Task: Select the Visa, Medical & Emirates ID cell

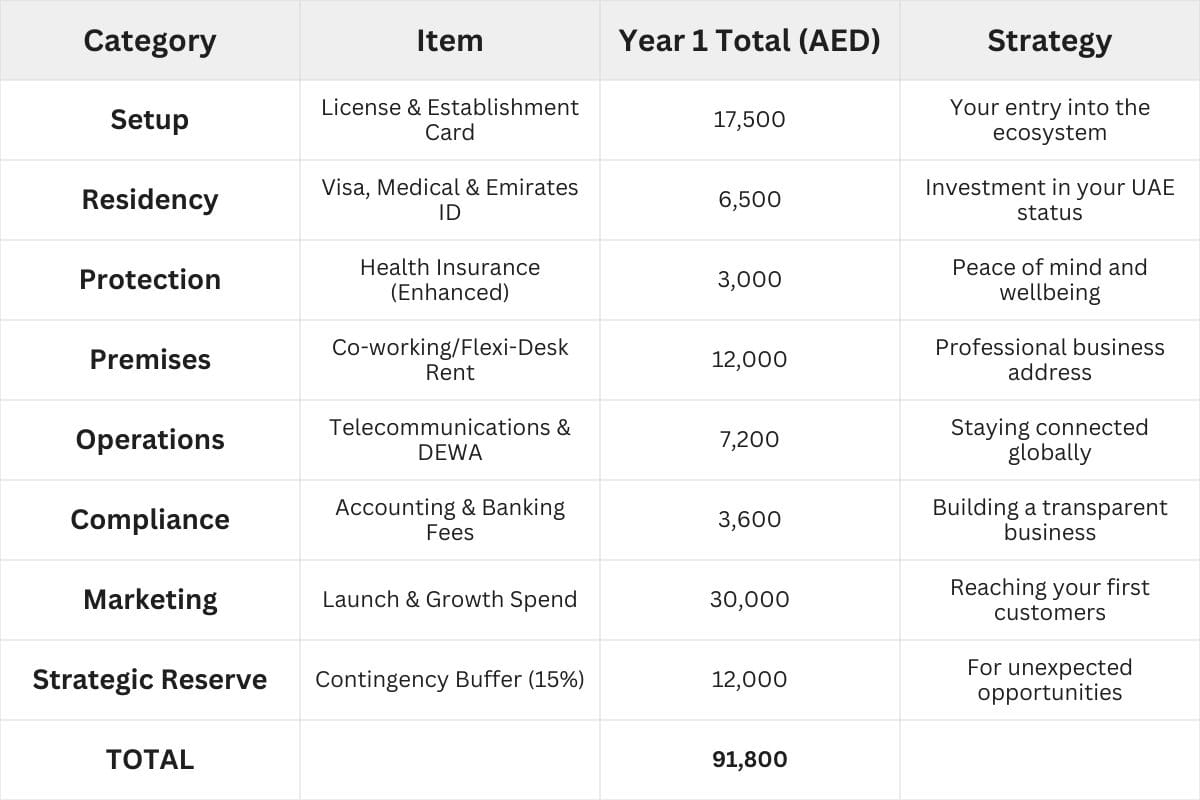Action: (x=449, y=200)
